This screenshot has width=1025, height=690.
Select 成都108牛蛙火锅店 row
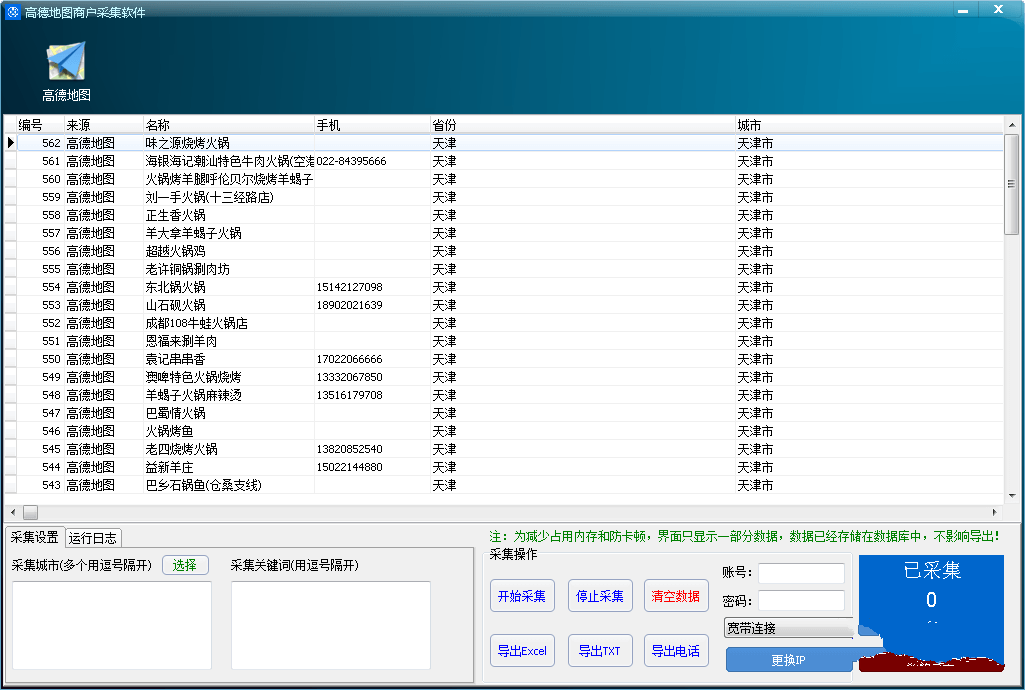click(510, 323)
